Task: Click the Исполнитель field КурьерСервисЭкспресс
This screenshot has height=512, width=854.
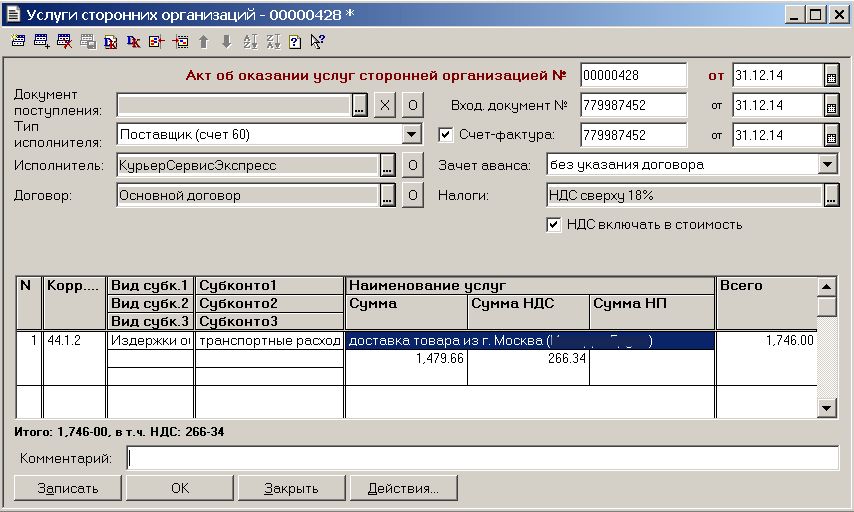Action: point(248,166)
